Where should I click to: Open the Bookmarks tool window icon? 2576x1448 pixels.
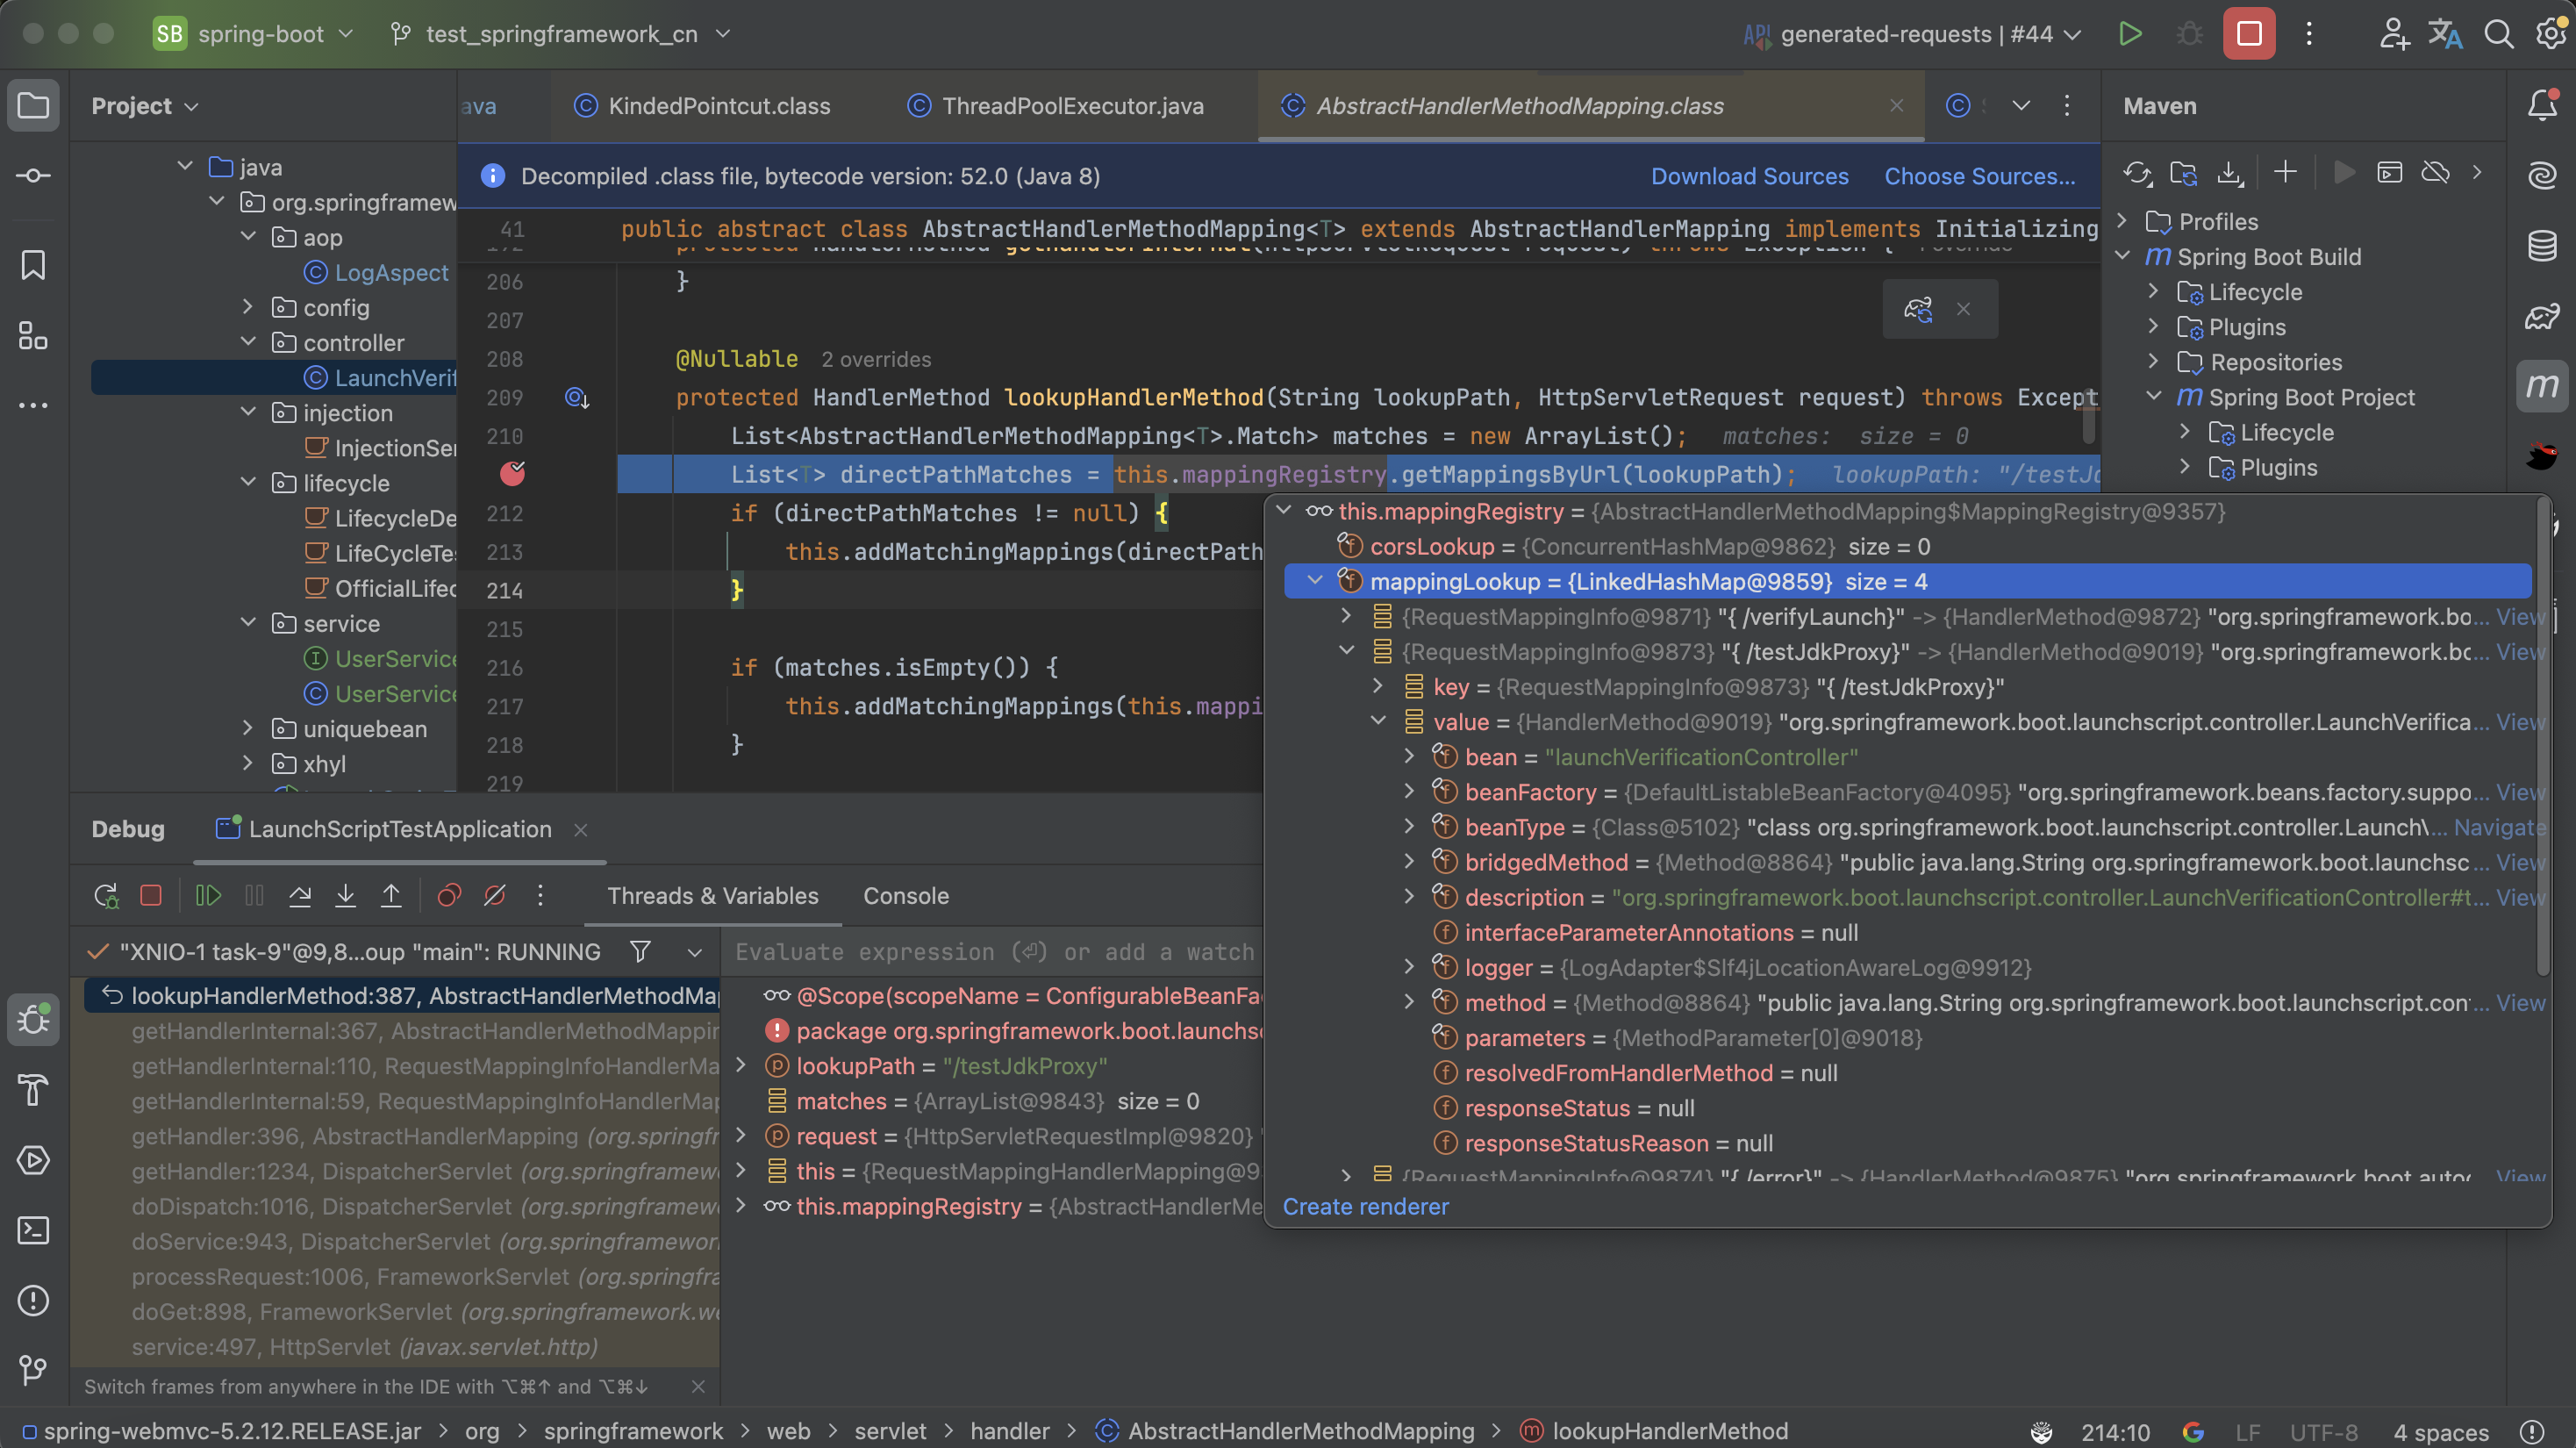[x=33, y=265]
